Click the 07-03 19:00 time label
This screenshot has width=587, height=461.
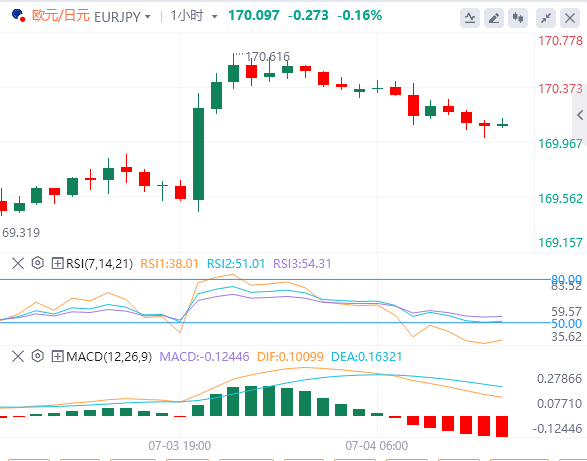tap(180, 446)
